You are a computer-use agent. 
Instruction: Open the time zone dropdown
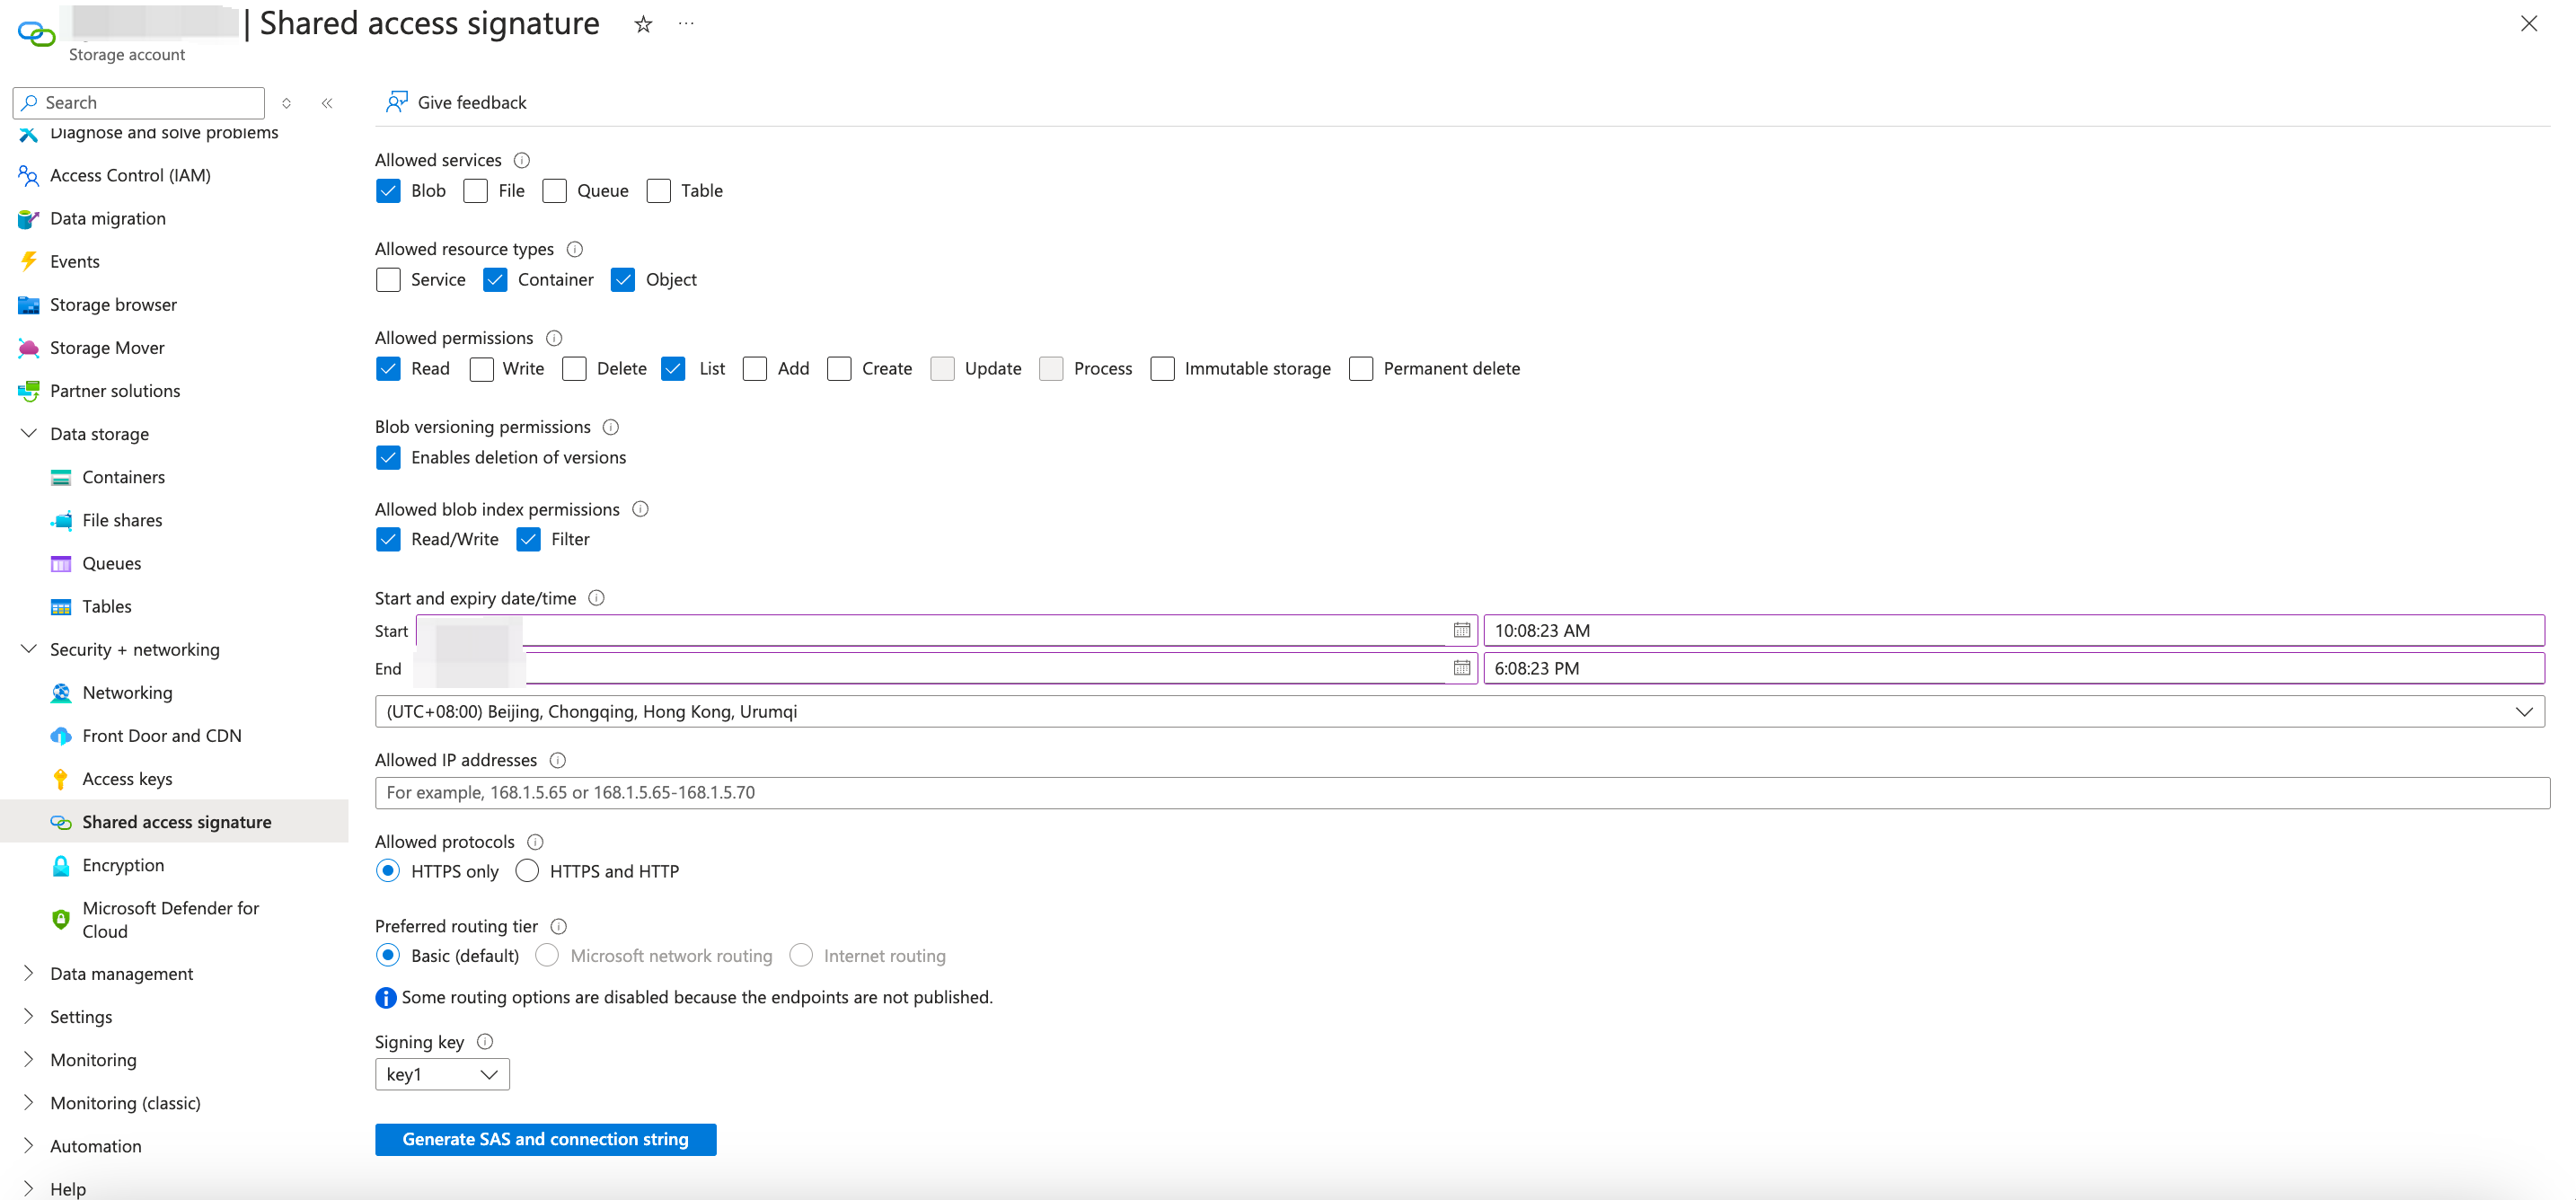(x=1459, y=711)
